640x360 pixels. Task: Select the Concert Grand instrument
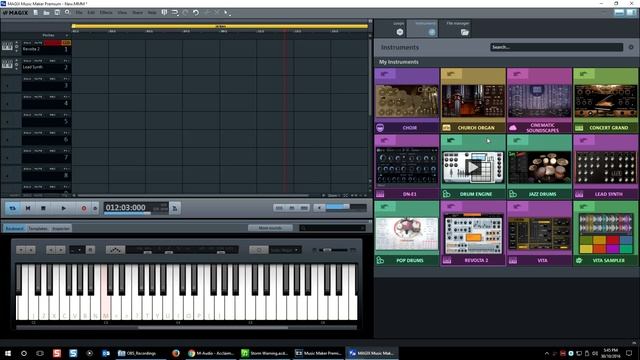click(x=605, y=100)
